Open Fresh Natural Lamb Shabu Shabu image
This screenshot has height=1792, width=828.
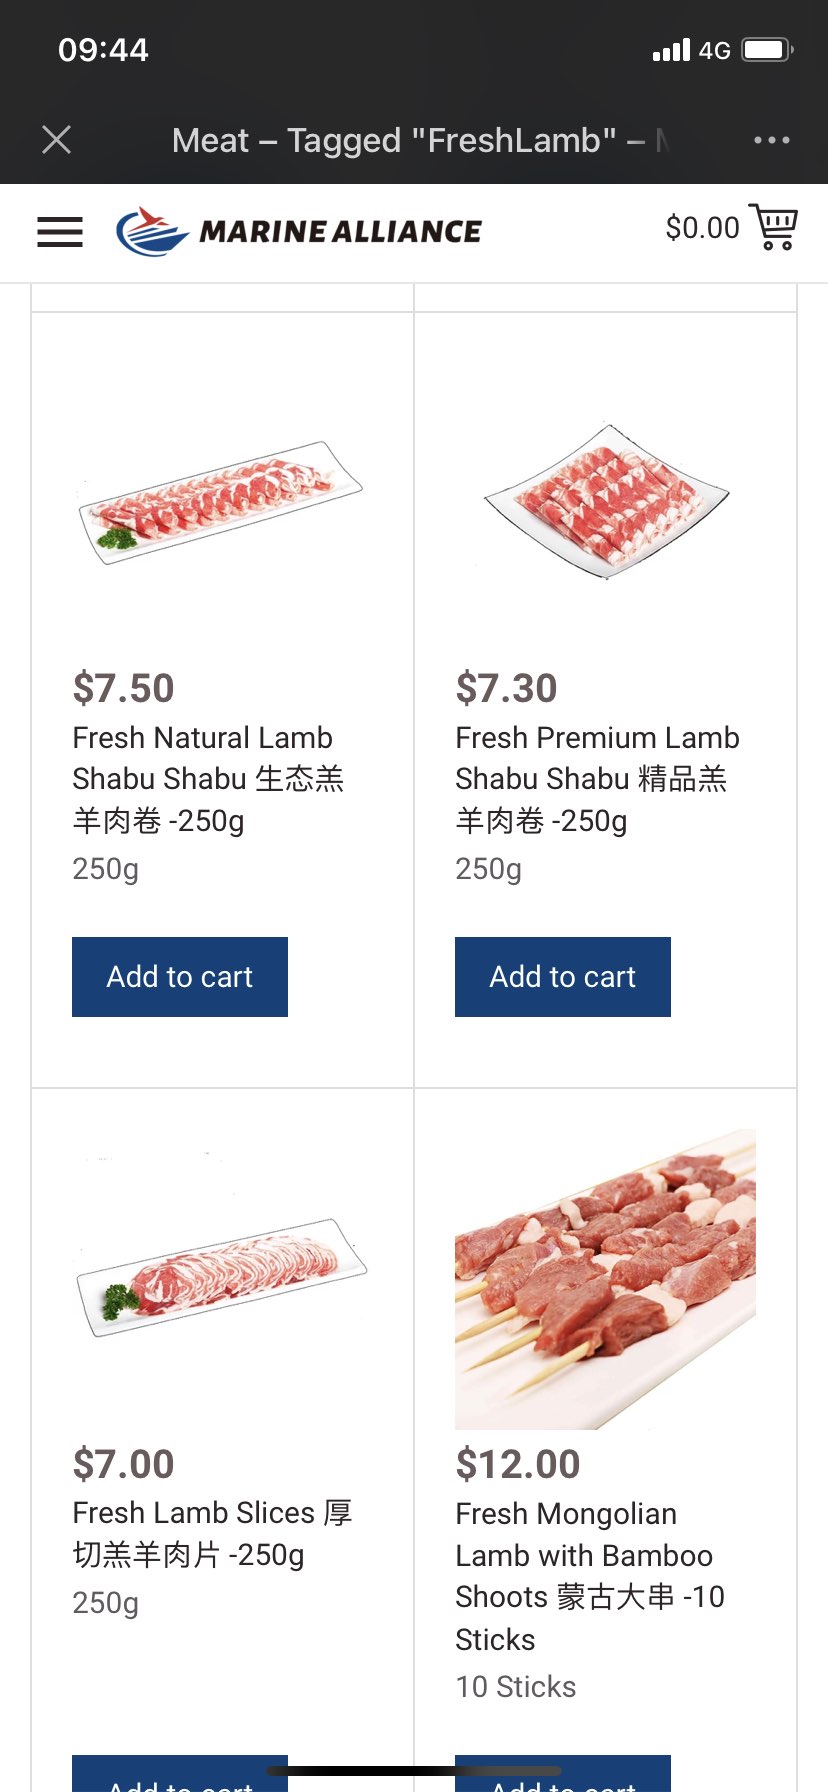(x=220, y=502)
